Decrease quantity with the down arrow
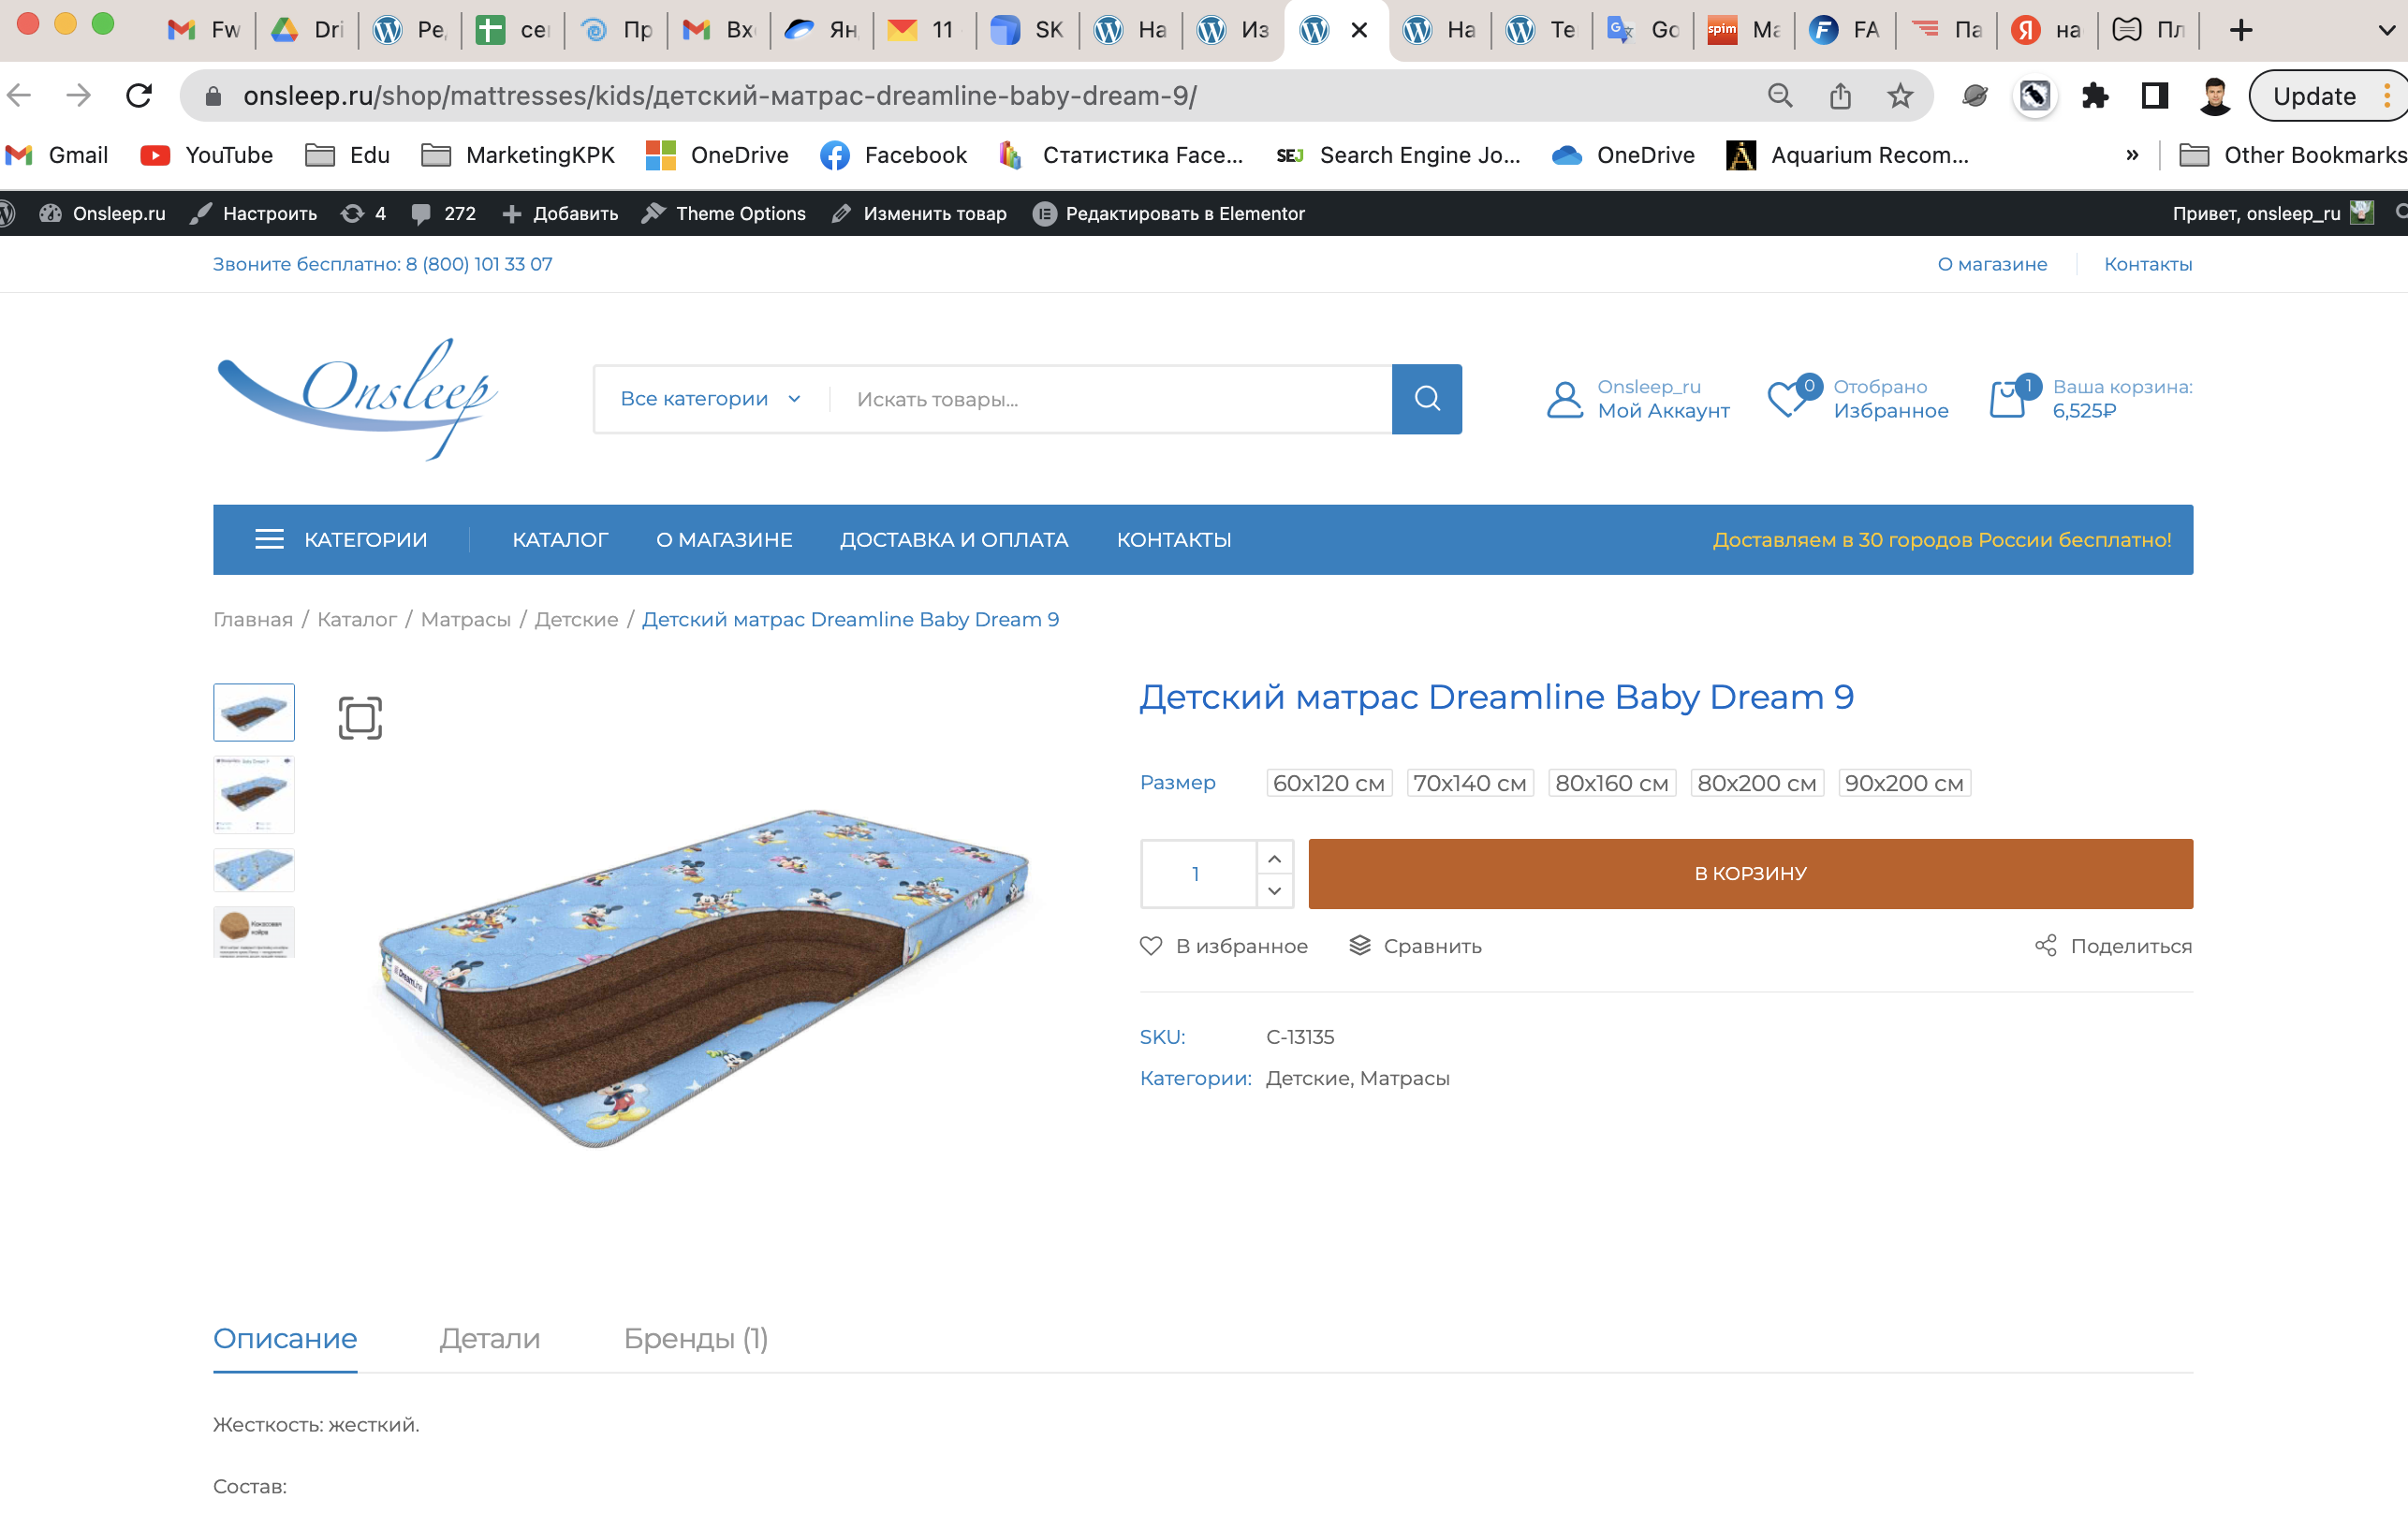2408x1528 pixels. [1274, 890]
